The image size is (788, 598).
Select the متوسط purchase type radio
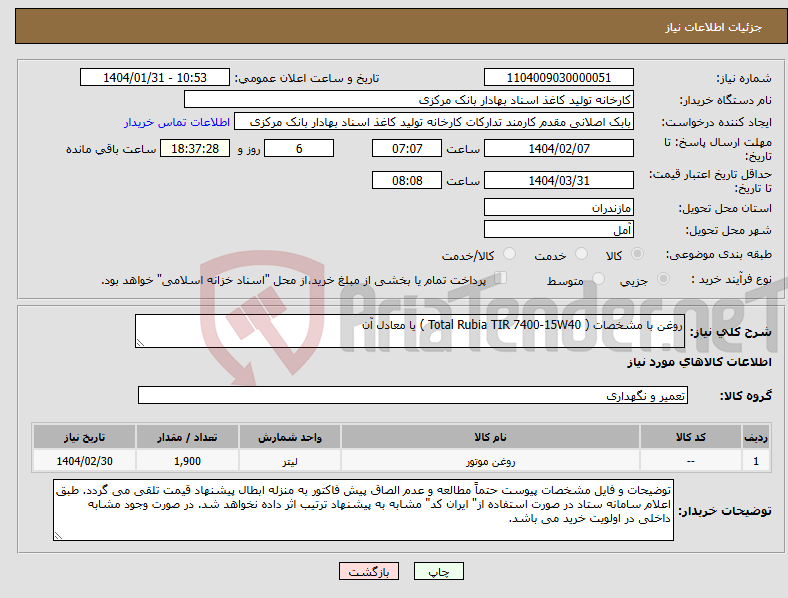pos(598,278)
